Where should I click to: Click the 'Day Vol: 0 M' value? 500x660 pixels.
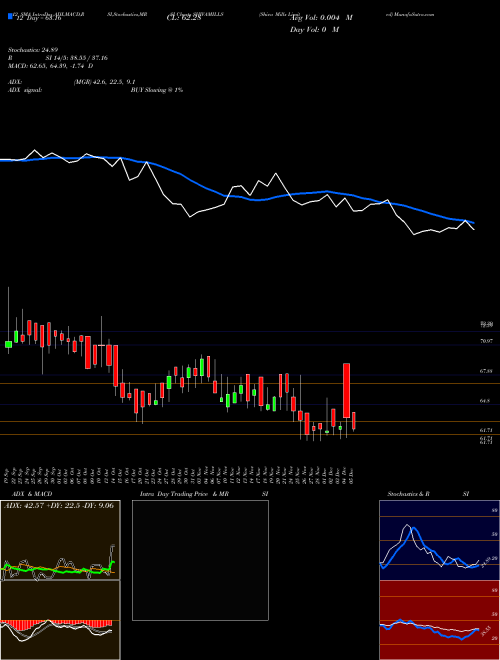314,29
